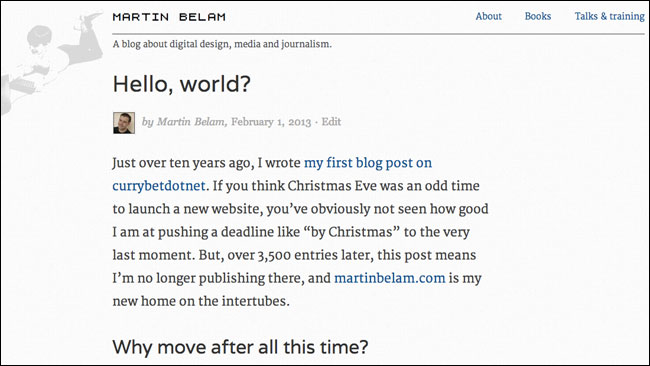Click the 'Hello, world?' post title
Viewport: 650px width, 366px height.
pyautogui.click(x=182, y=84)
